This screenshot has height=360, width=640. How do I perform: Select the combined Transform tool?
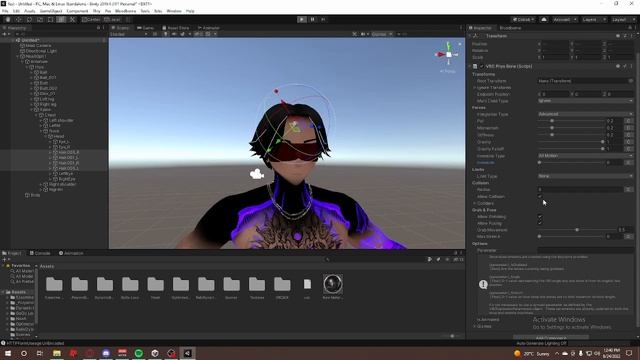click(61, 19)
